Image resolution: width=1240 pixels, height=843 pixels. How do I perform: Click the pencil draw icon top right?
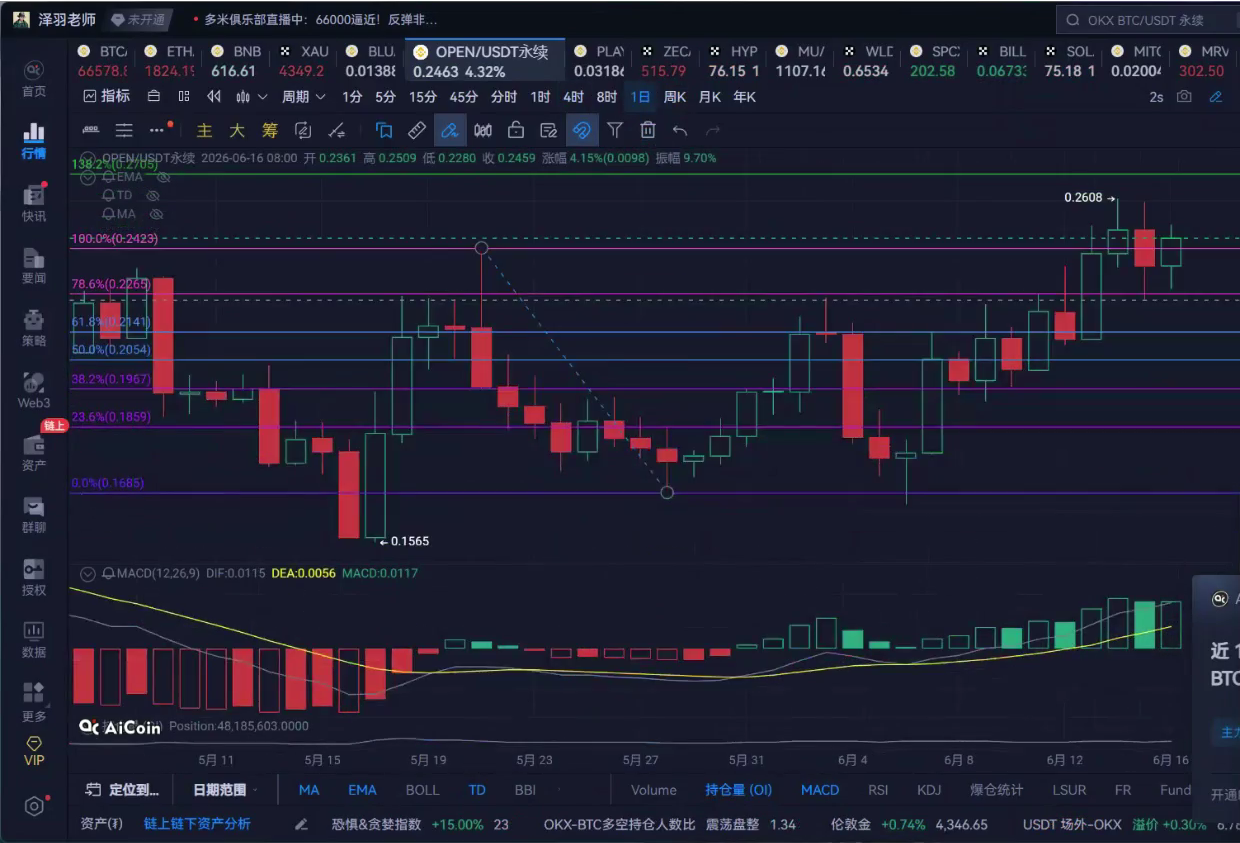point(1216,97)
